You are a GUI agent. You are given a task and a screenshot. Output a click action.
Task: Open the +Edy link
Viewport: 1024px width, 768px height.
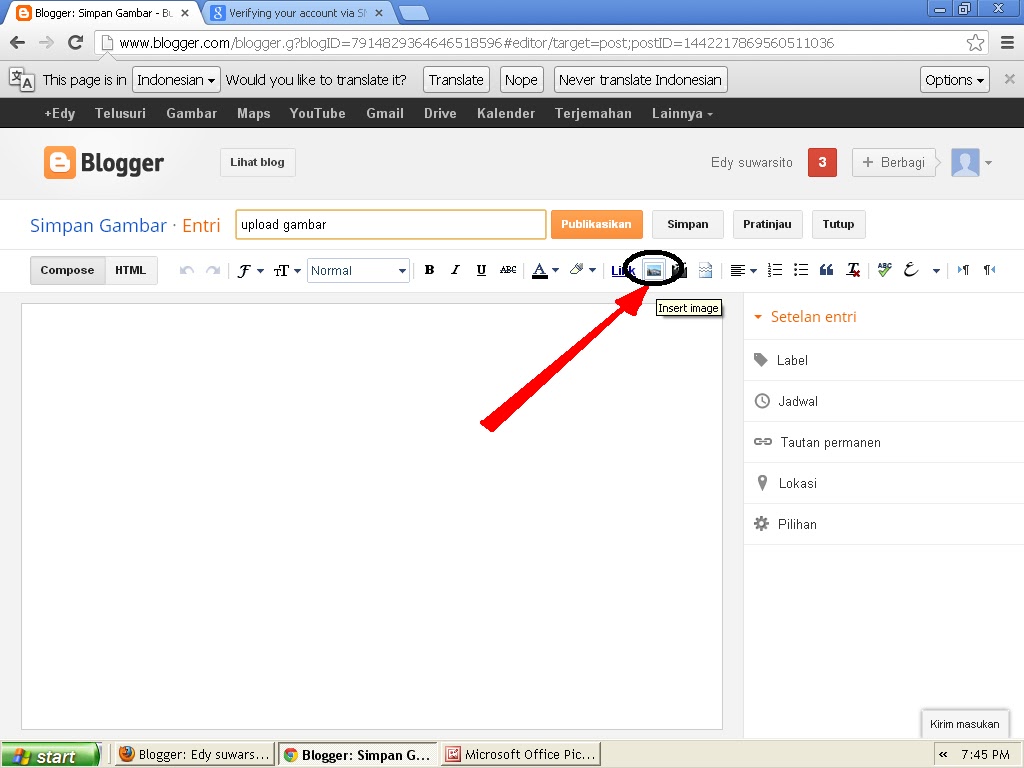coord(59,114)
